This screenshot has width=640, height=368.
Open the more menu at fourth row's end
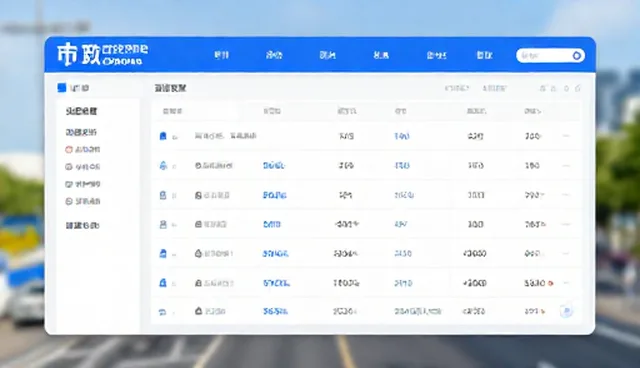[566, 224]
